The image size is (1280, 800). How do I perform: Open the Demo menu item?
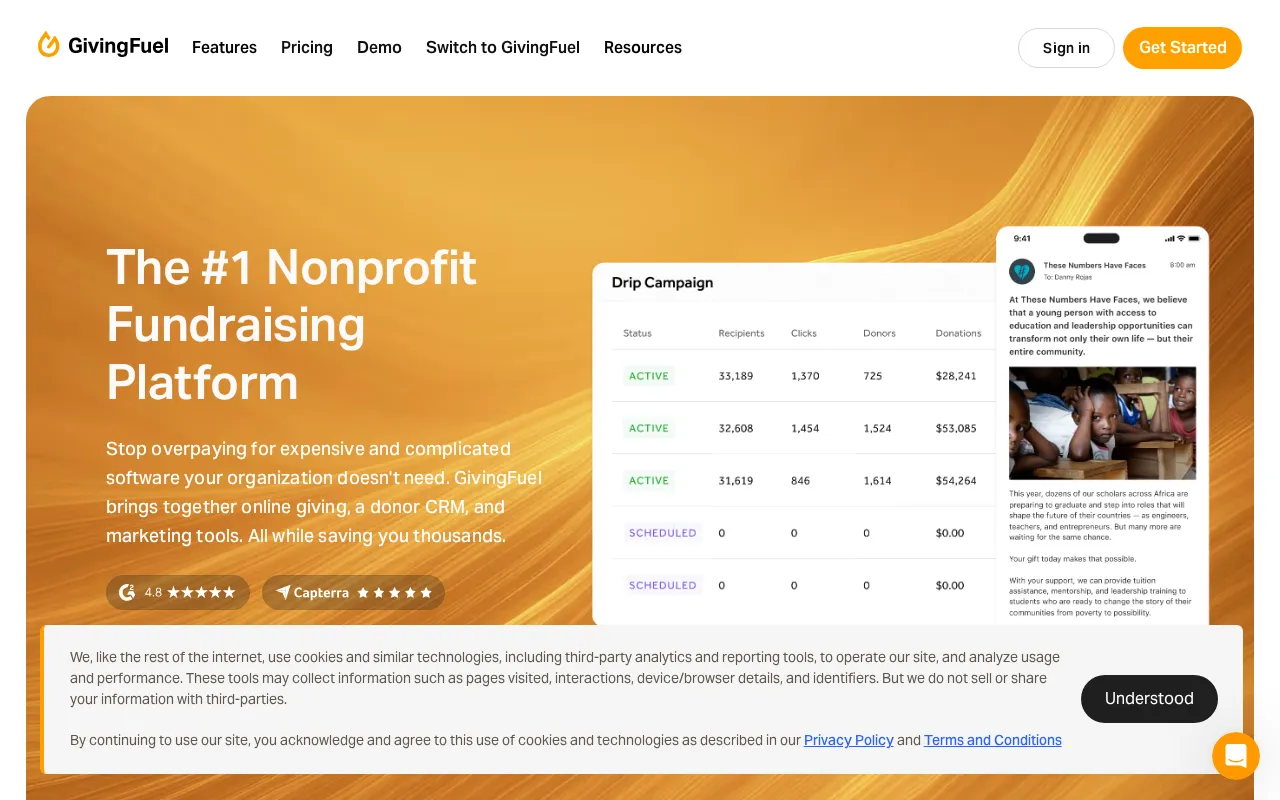(x=379, y=47)
